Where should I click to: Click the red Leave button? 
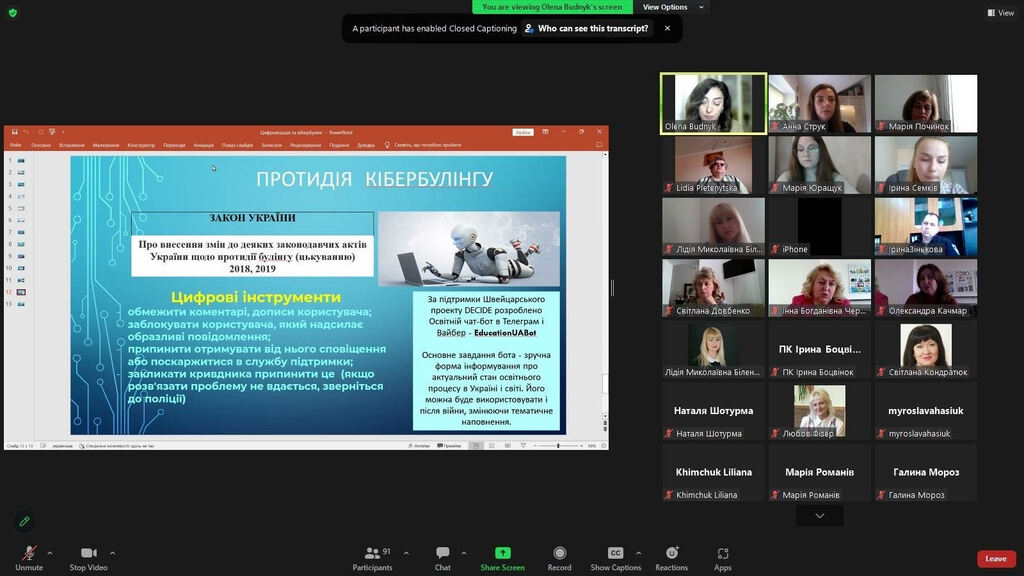pyautogui.click(x=995, y=558)
